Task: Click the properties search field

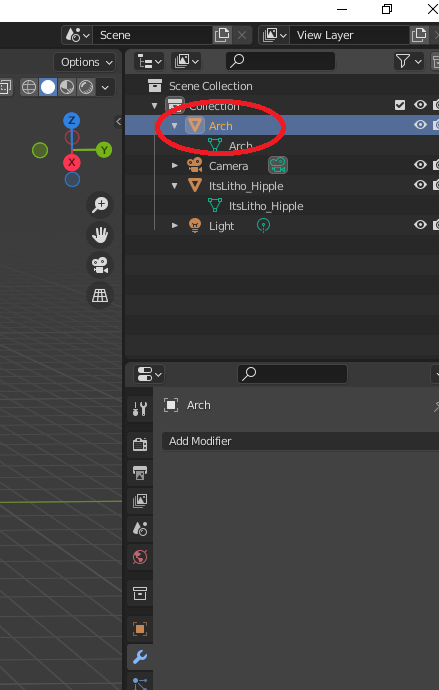Action: 293,374
